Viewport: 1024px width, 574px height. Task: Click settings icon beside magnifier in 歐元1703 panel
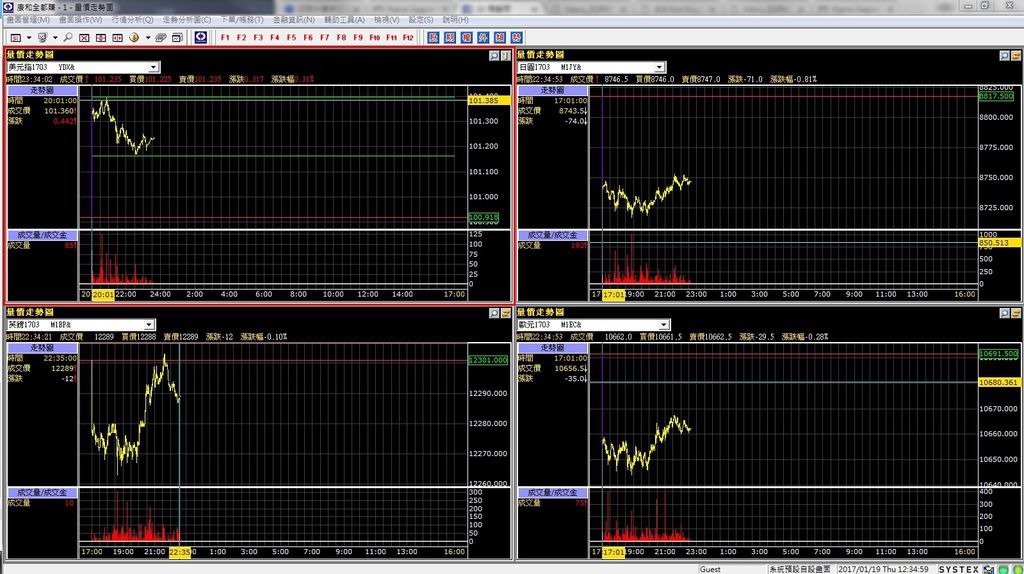(1016, 313)
